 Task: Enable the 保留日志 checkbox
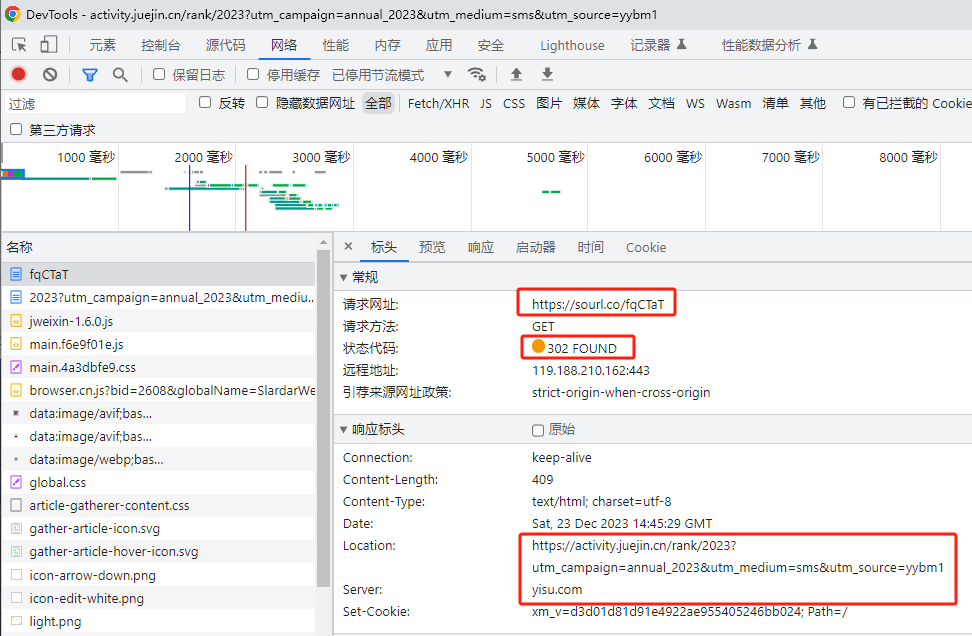point(159,74)
